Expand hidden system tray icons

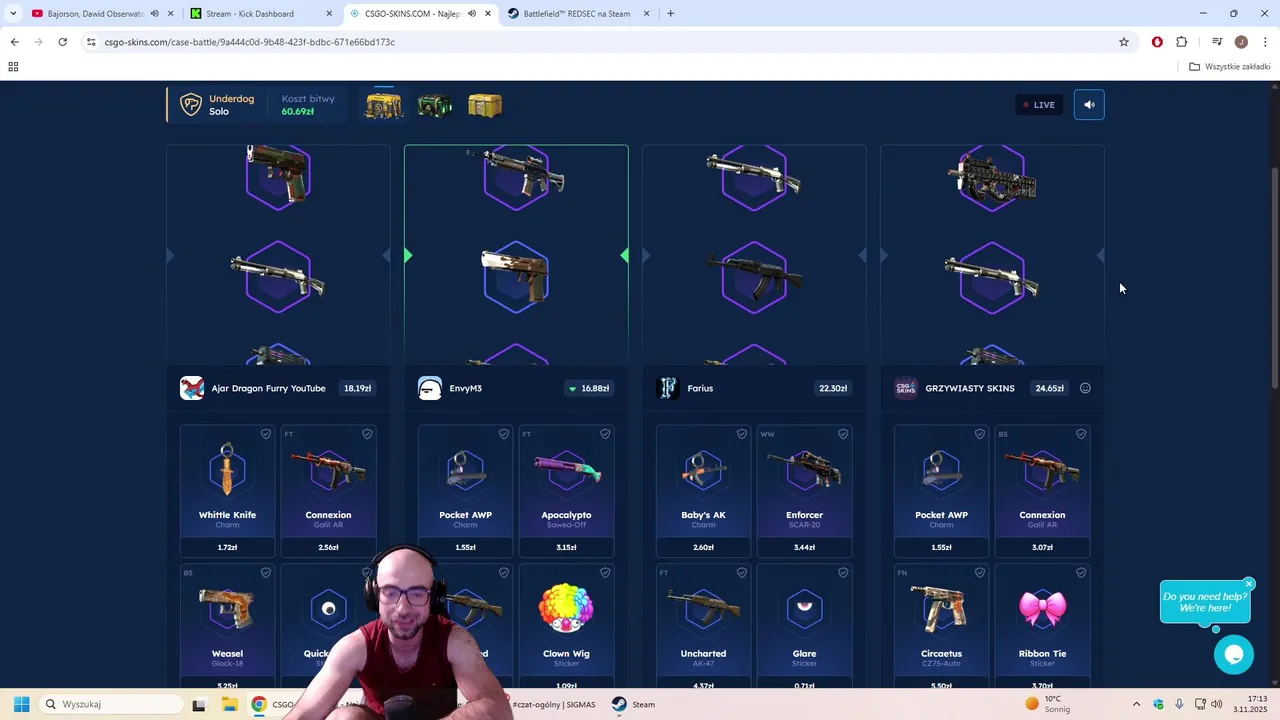(1136, 704)
